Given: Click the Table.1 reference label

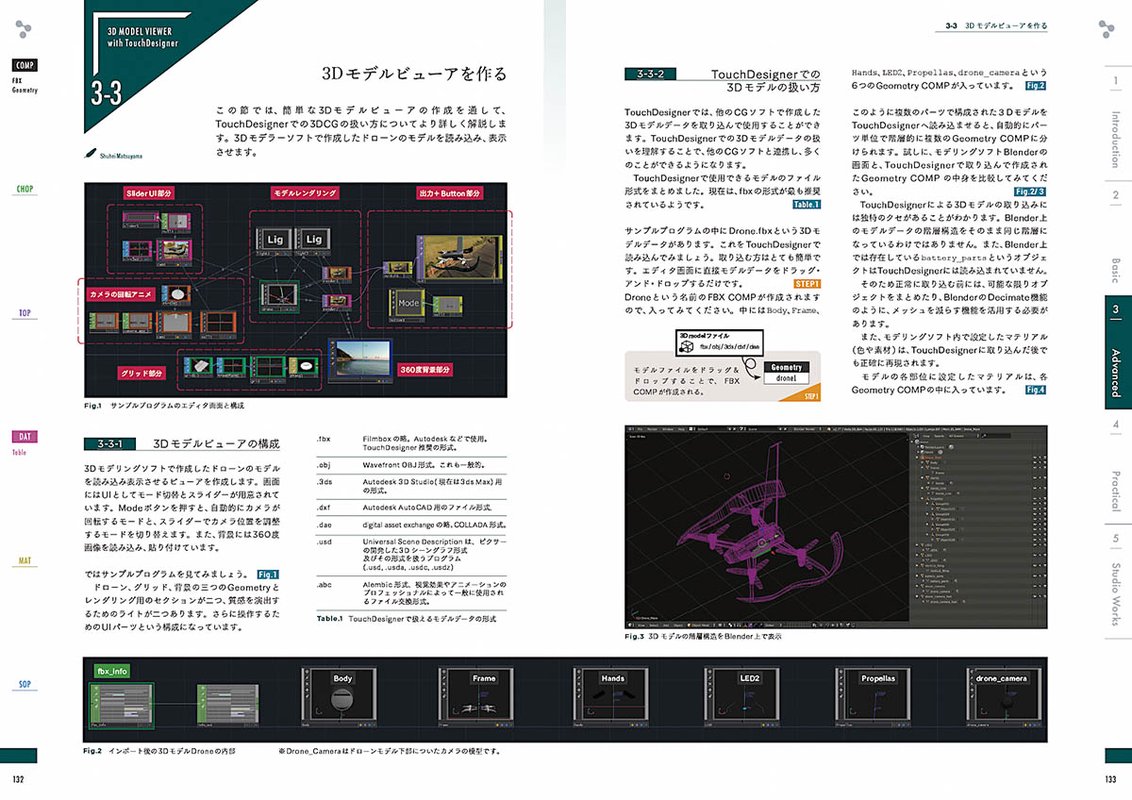Looking at the screenshot, I should click(x=805, y=205).
